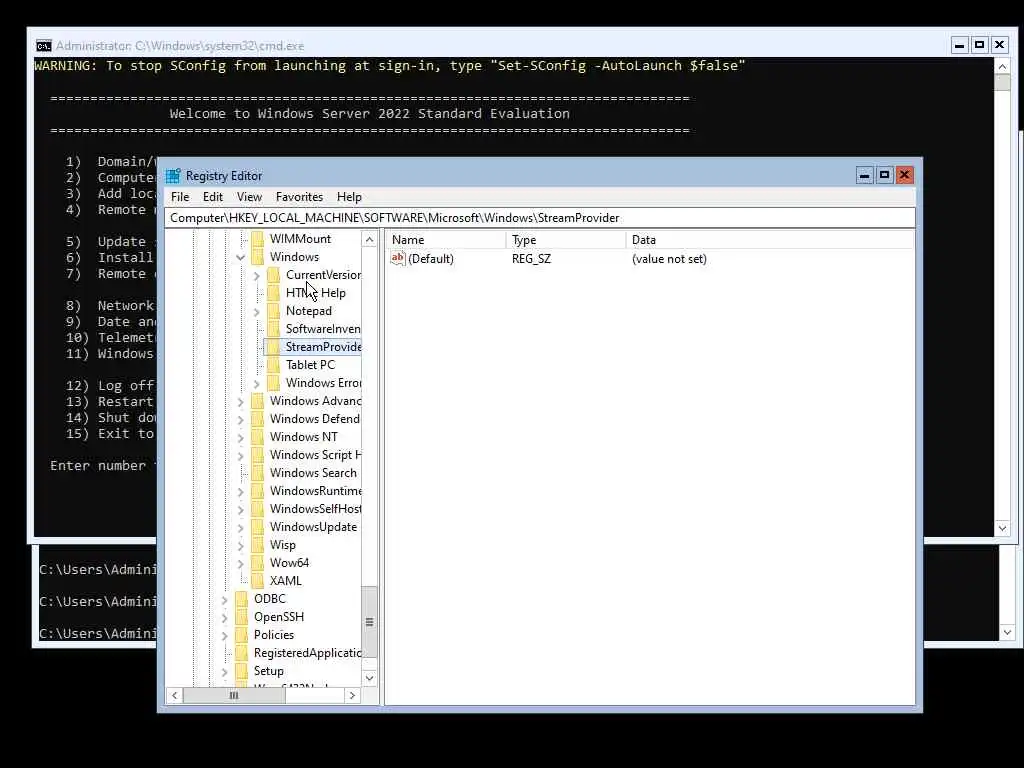Select the WindowsRuntime folder icon
This screenshot has width=1024, height=768.
pyautogui.click(x=258, y=490)
